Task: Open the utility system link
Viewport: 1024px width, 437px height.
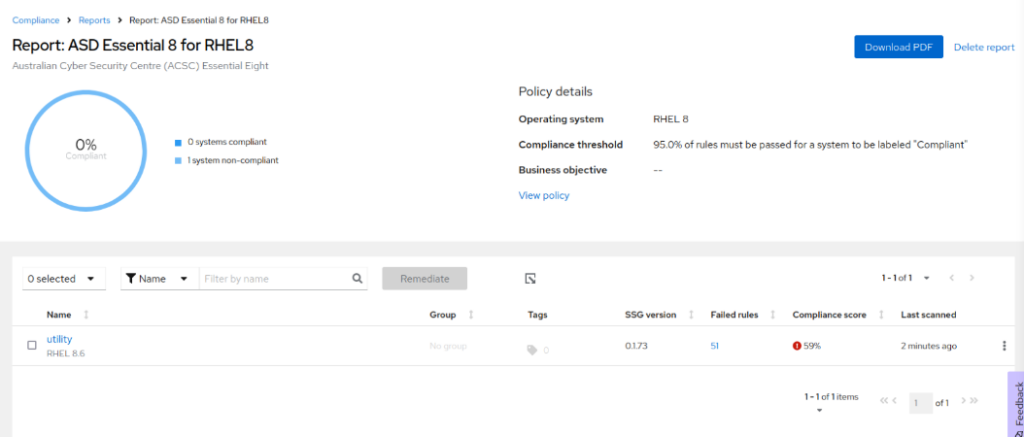Action: [x=59, y=339]
